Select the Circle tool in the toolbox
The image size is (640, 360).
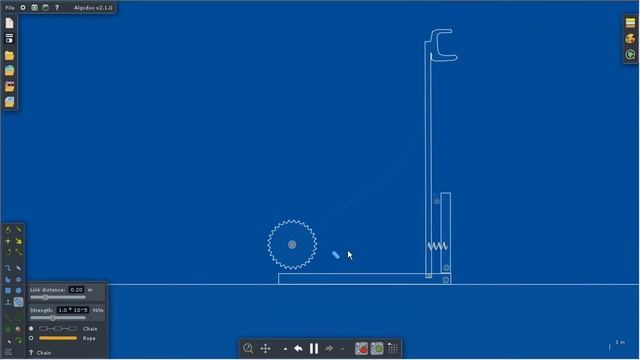point(18,290)
